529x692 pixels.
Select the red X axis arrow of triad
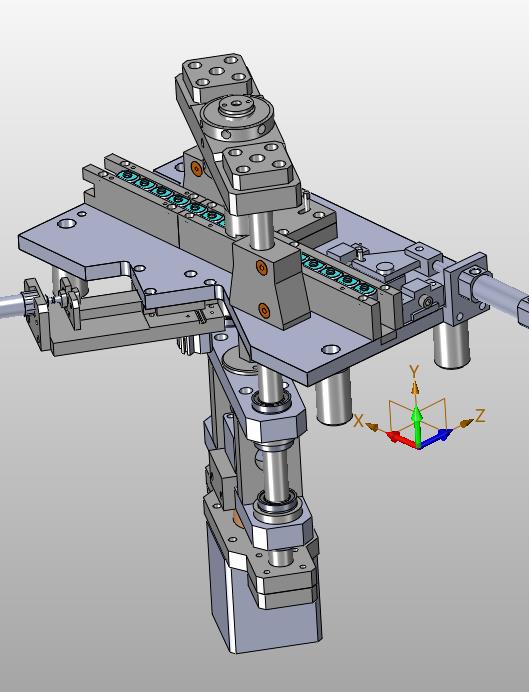click(399, 438)
